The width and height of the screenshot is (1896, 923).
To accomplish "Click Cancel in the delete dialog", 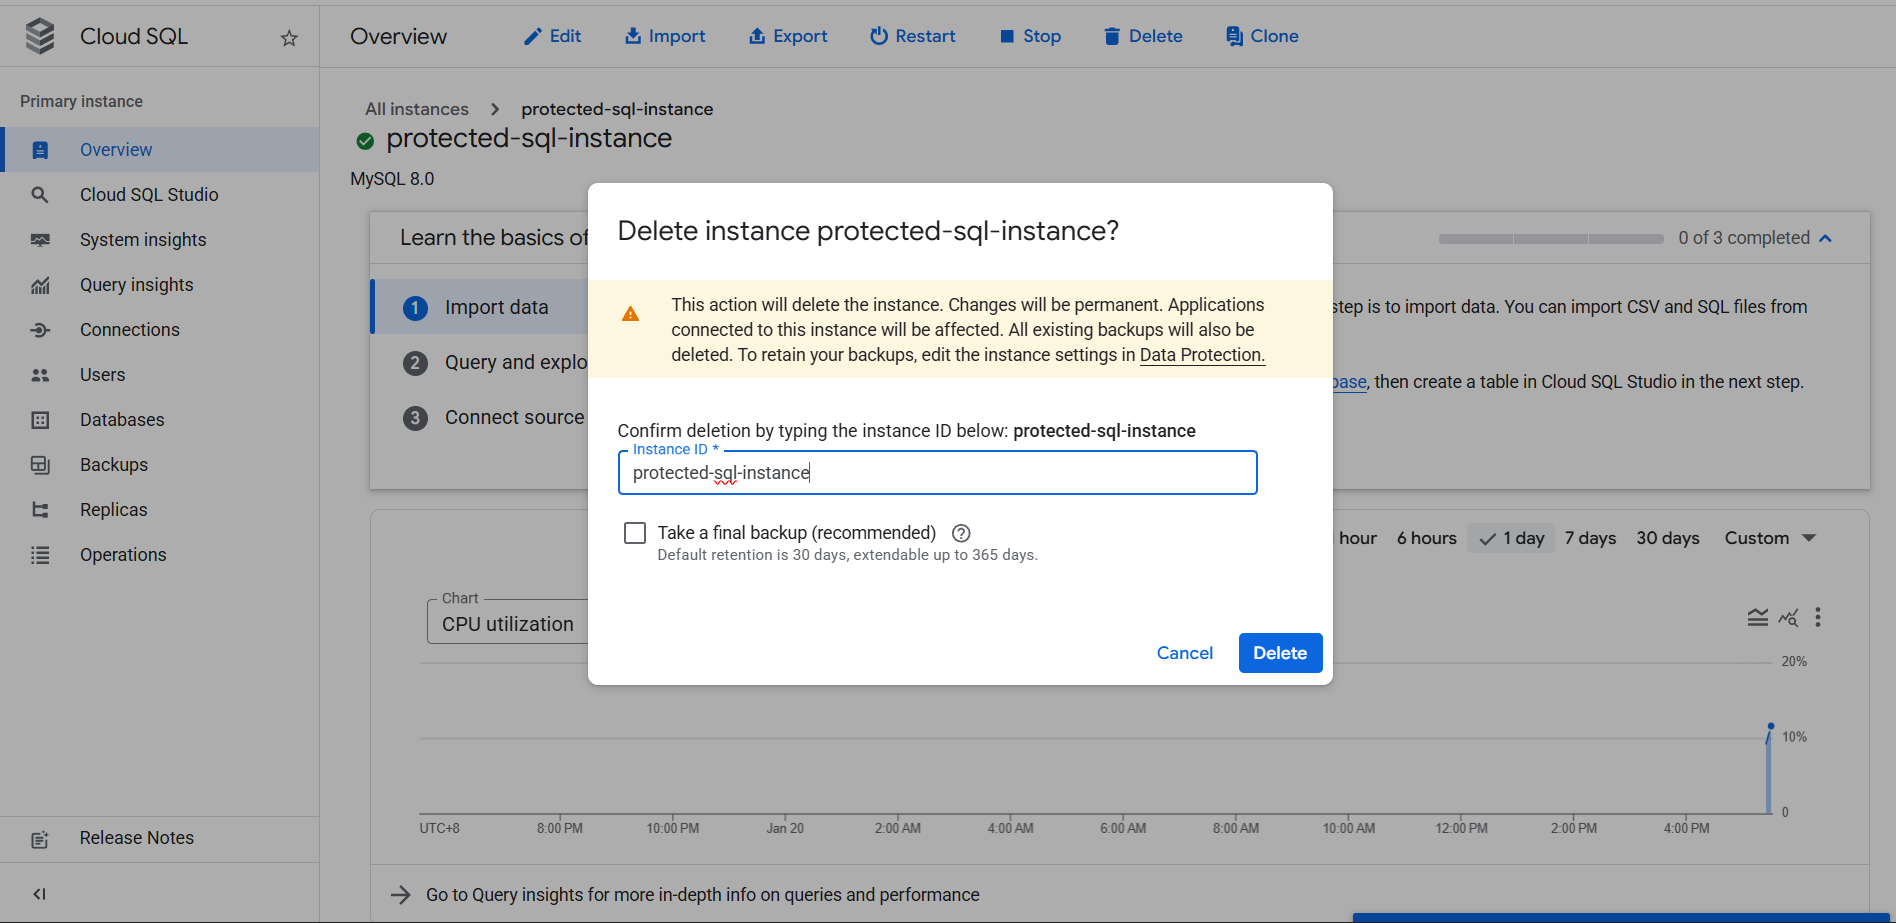I will pos(1184,653).
